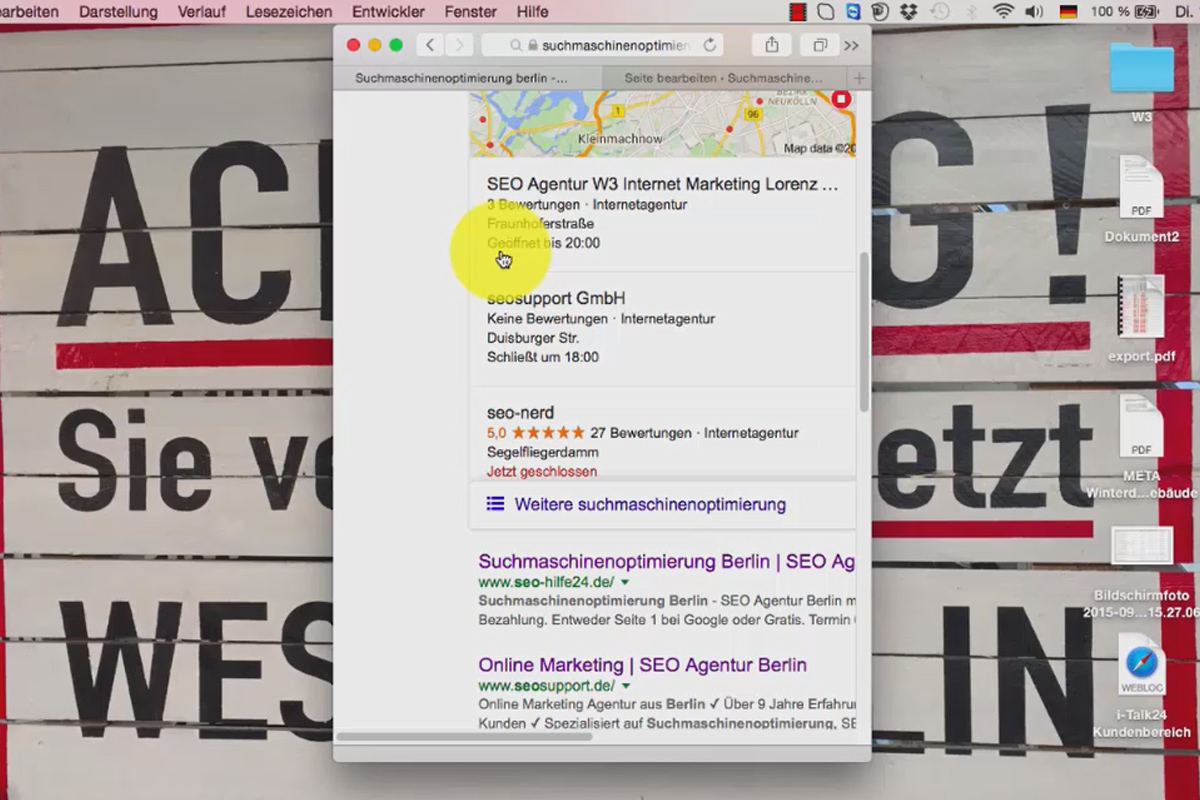The width and height of the screenshot is (1200, 800).
Task: Click the Safari address bar field
Action: [602, 45]
